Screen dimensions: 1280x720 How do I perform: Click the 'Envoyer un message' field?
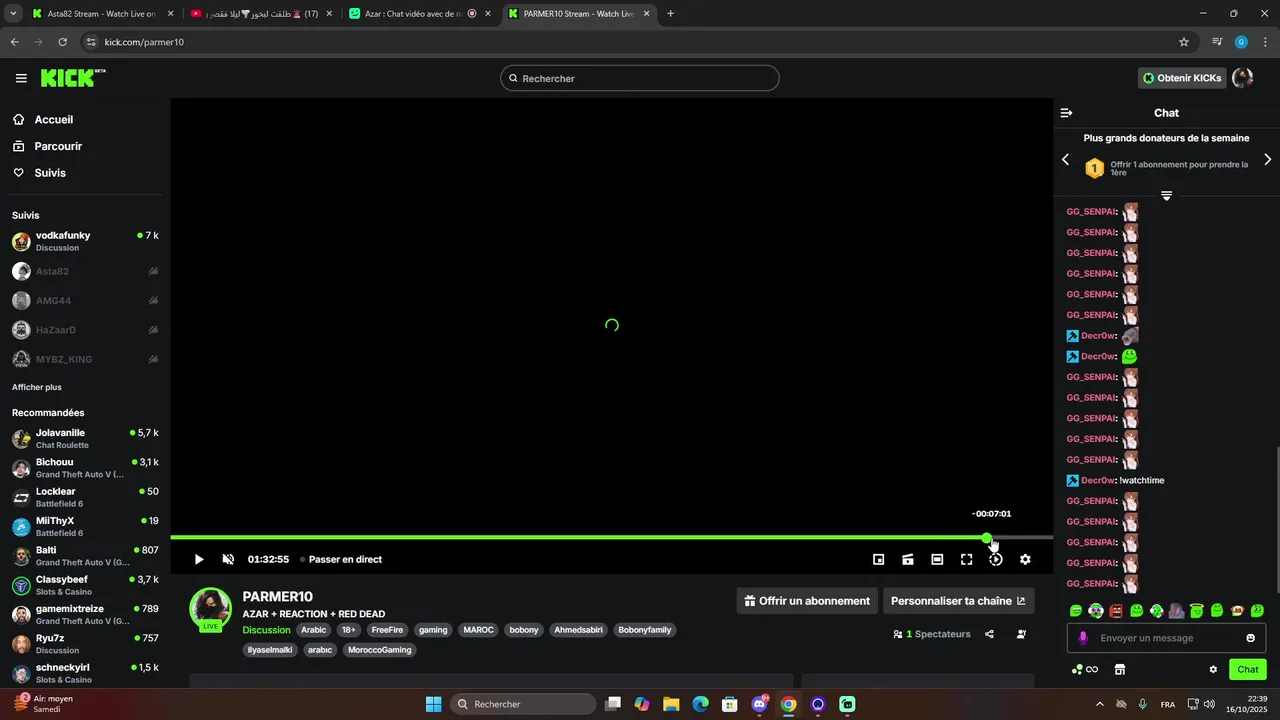pyautogui.click(x=1167, y=638)
